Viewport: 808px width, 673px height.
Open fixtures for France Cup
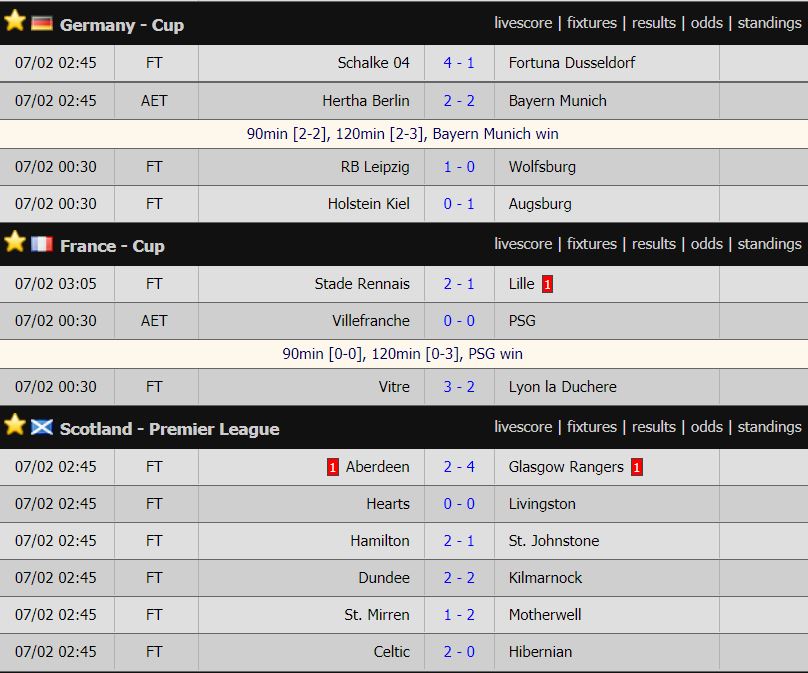pos(592,244)
